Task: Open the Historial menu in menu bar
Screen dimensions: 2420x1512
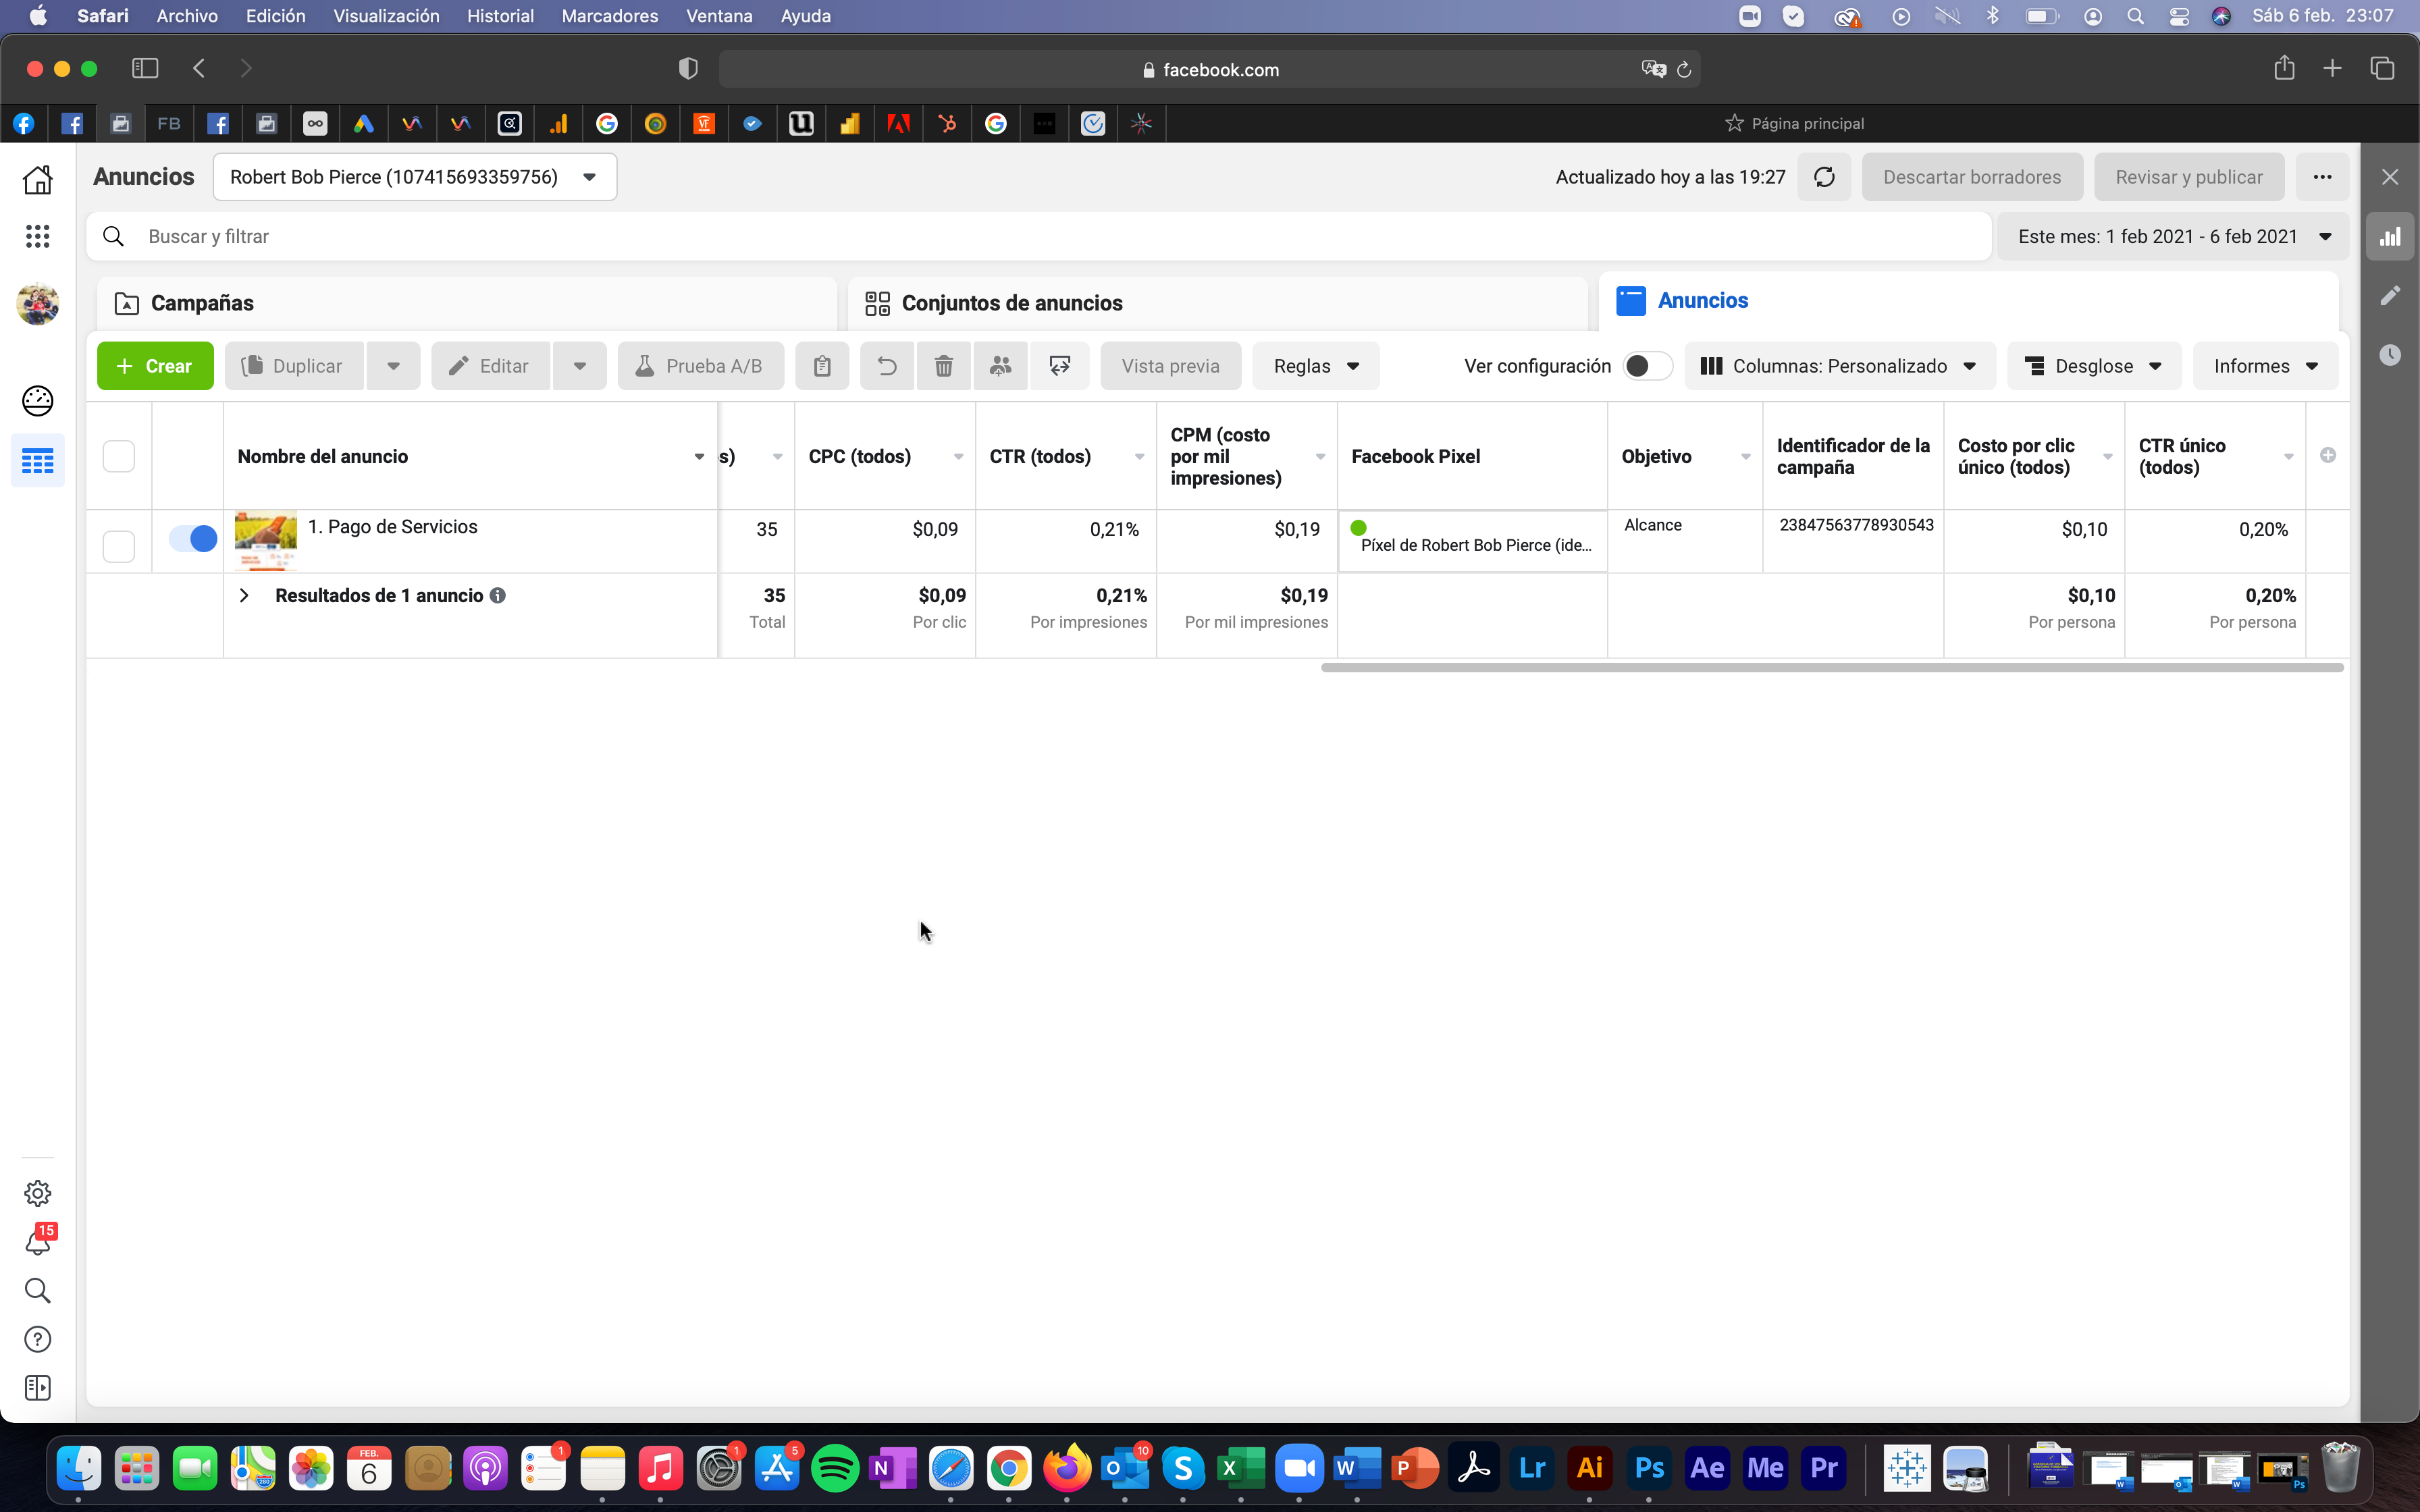Action: tap(500, 16)
